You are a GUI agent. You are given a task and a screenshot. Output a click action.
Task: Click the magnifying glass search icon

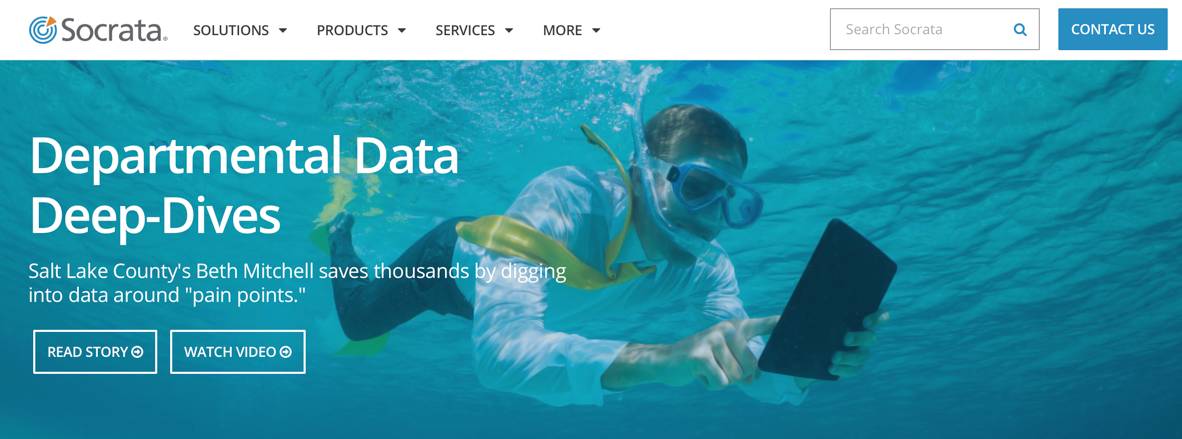pyautogui.click(x=1020, y=30)
